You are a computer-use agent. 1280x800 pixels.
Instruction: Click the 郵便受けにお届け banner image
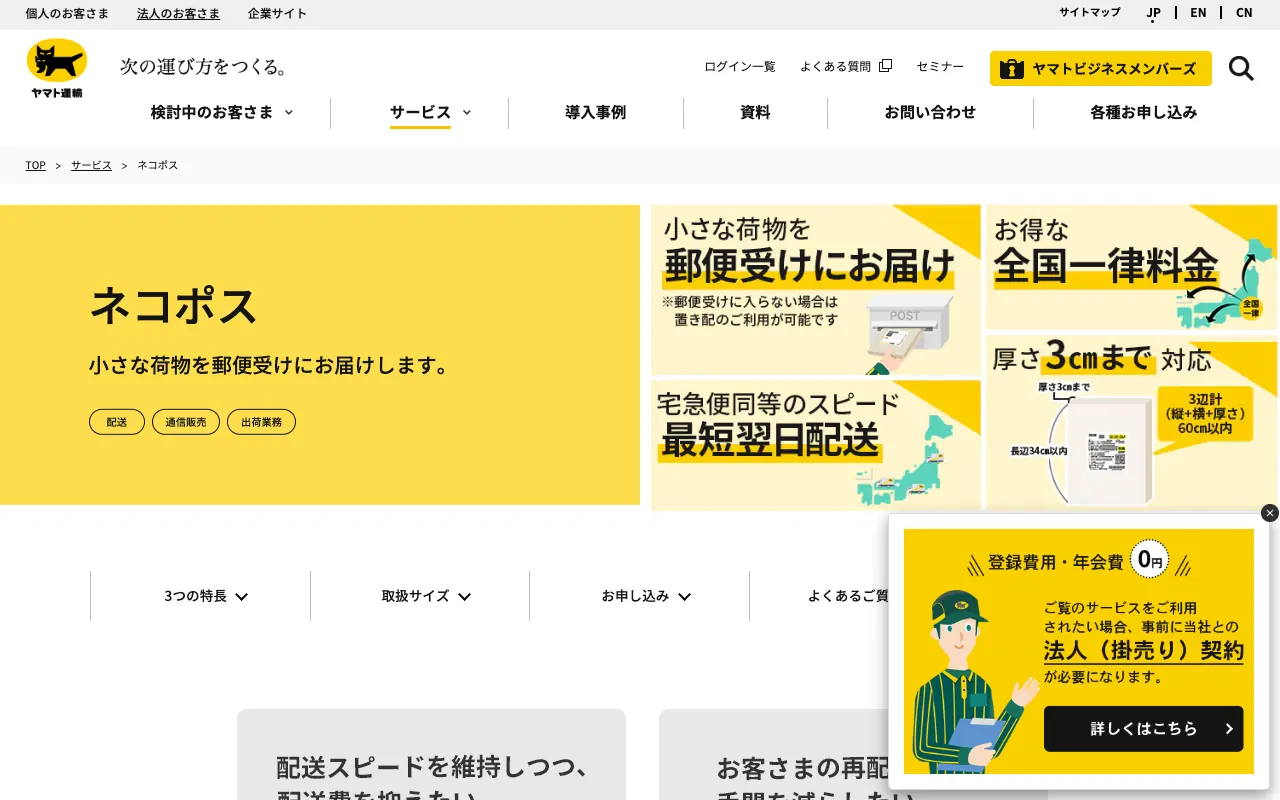click(x=816, y=290)
